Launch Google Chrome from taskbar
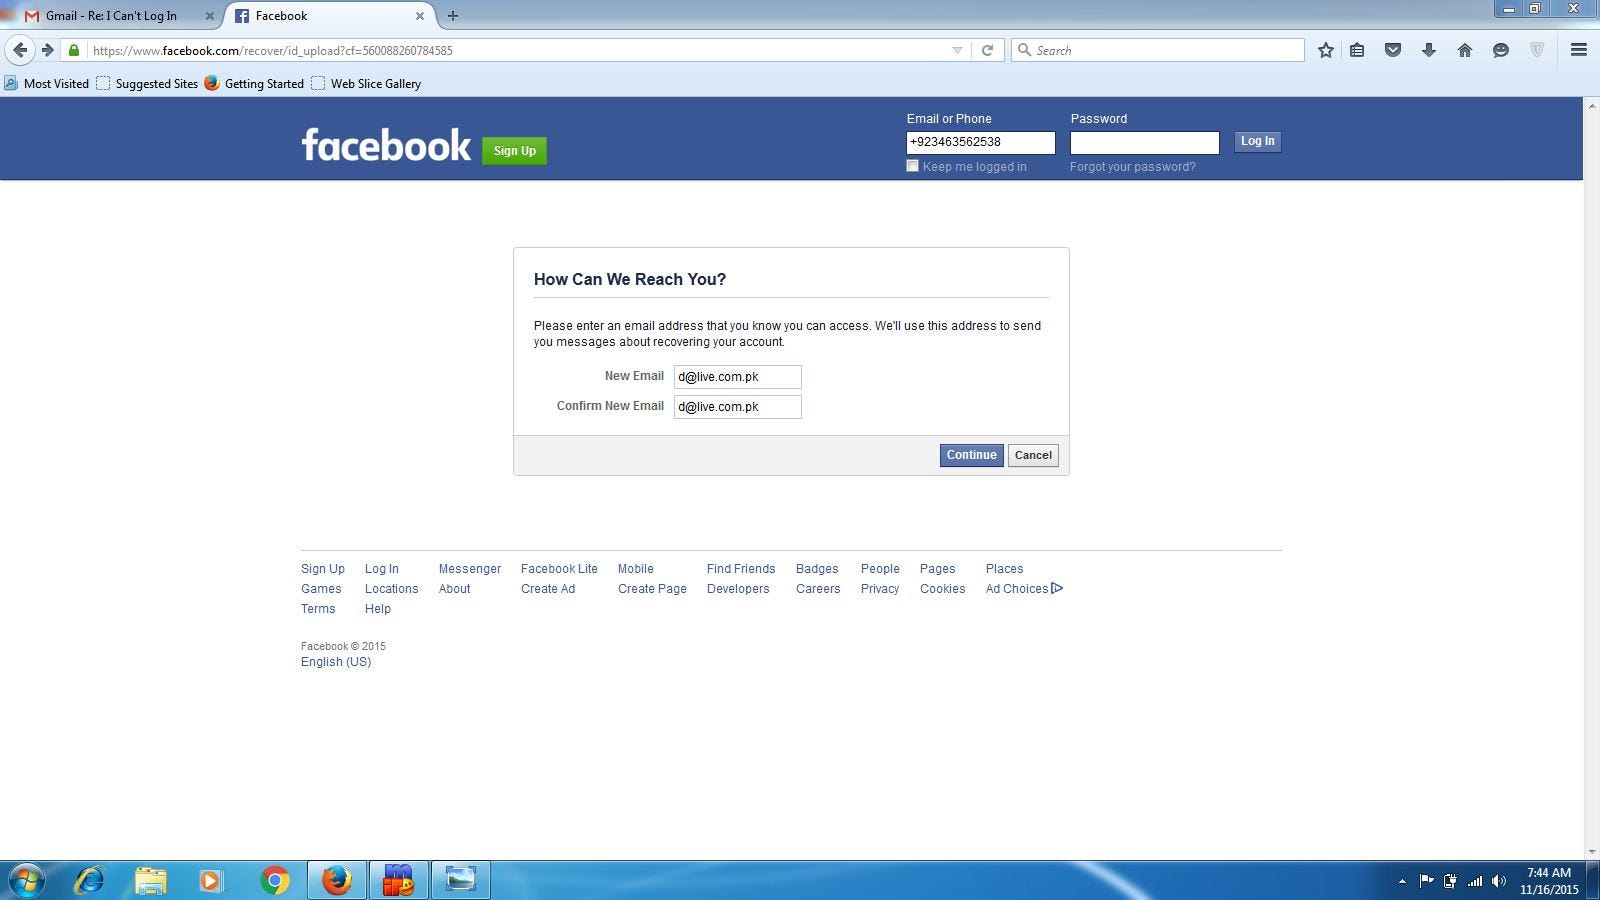The width and height of the screenshot is (1600, 900). coord(274,880)
